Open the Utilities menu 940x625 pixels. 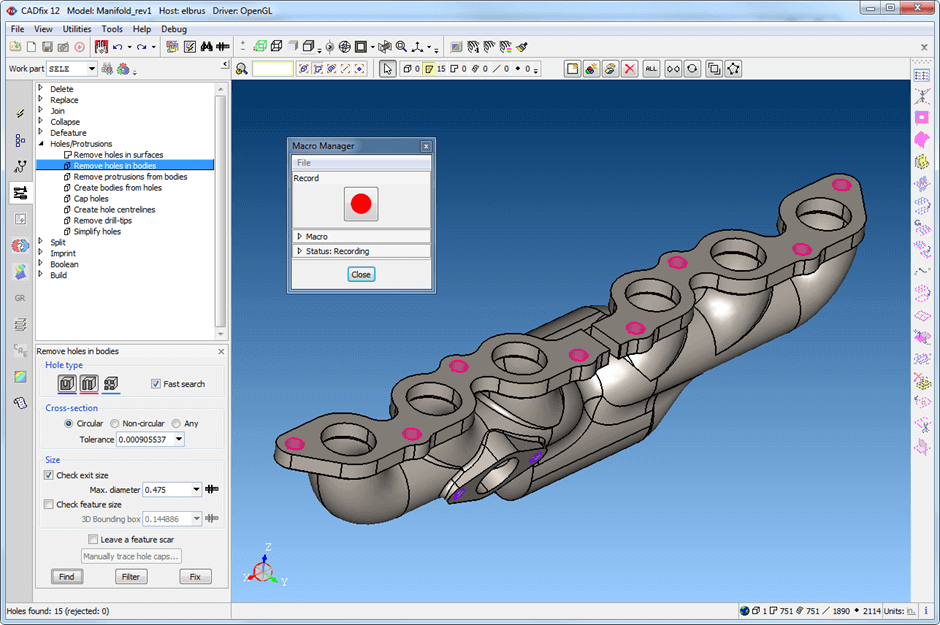[x=77, y=29]
